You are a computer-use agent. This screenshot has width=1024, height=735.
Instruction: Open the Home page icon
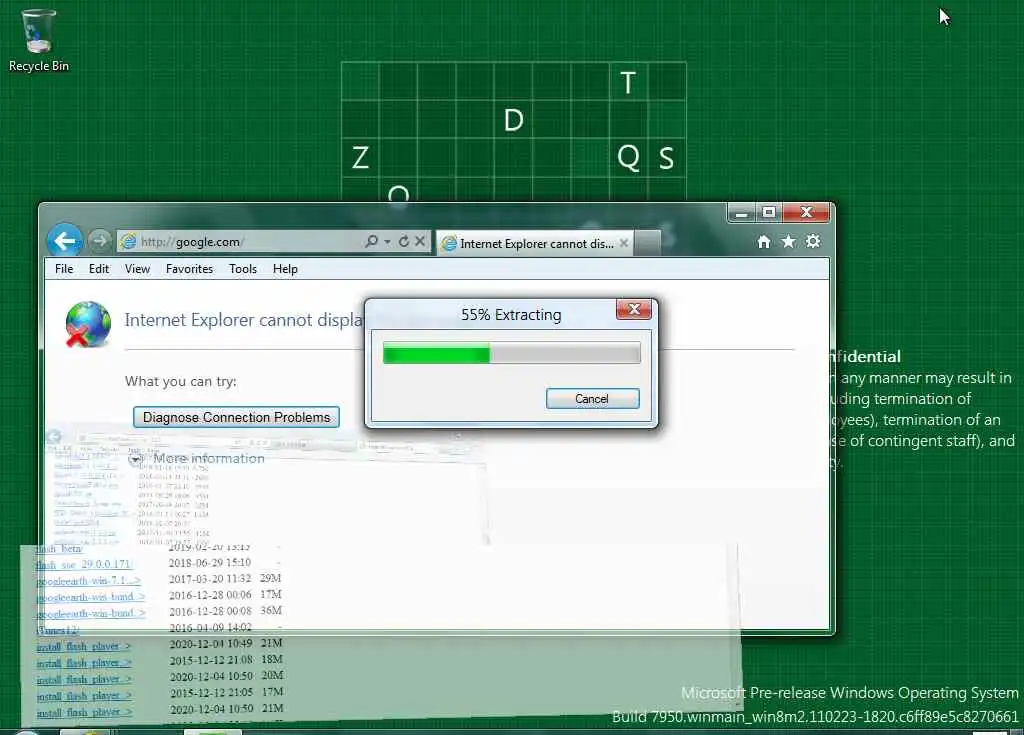(x=763, y=242)
